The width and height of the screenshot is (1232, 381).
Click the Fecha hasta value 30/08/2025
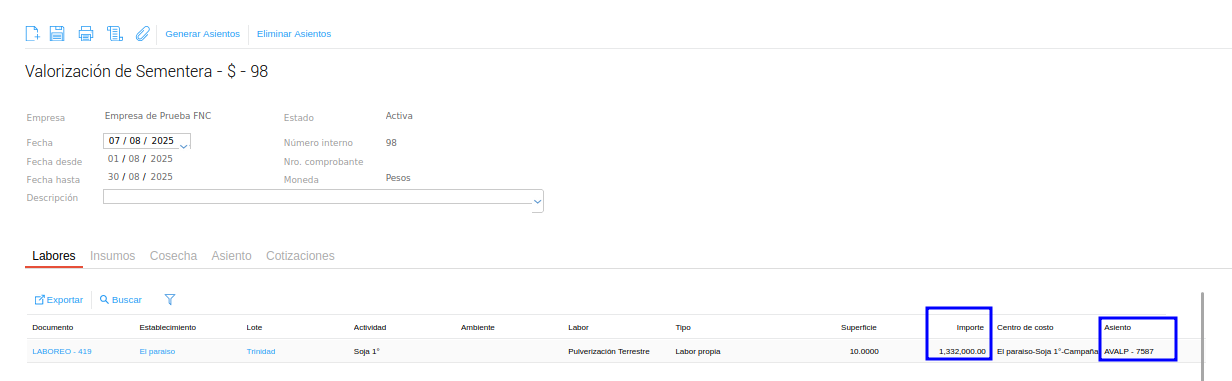141,177
